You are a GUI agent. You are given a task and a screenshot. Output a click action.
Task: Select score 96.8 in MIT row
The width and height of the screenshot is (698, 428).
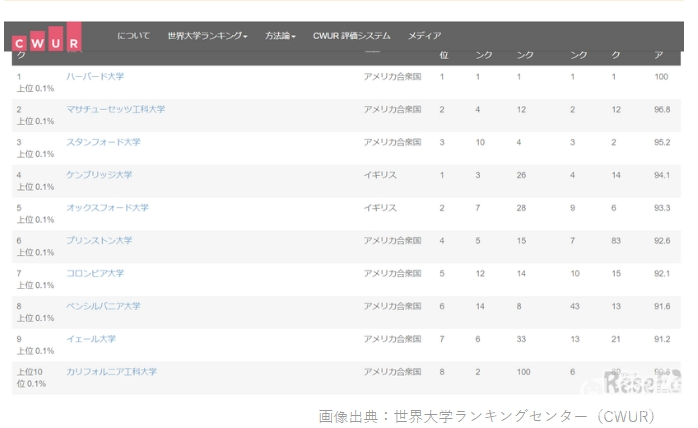click(662, 110)
